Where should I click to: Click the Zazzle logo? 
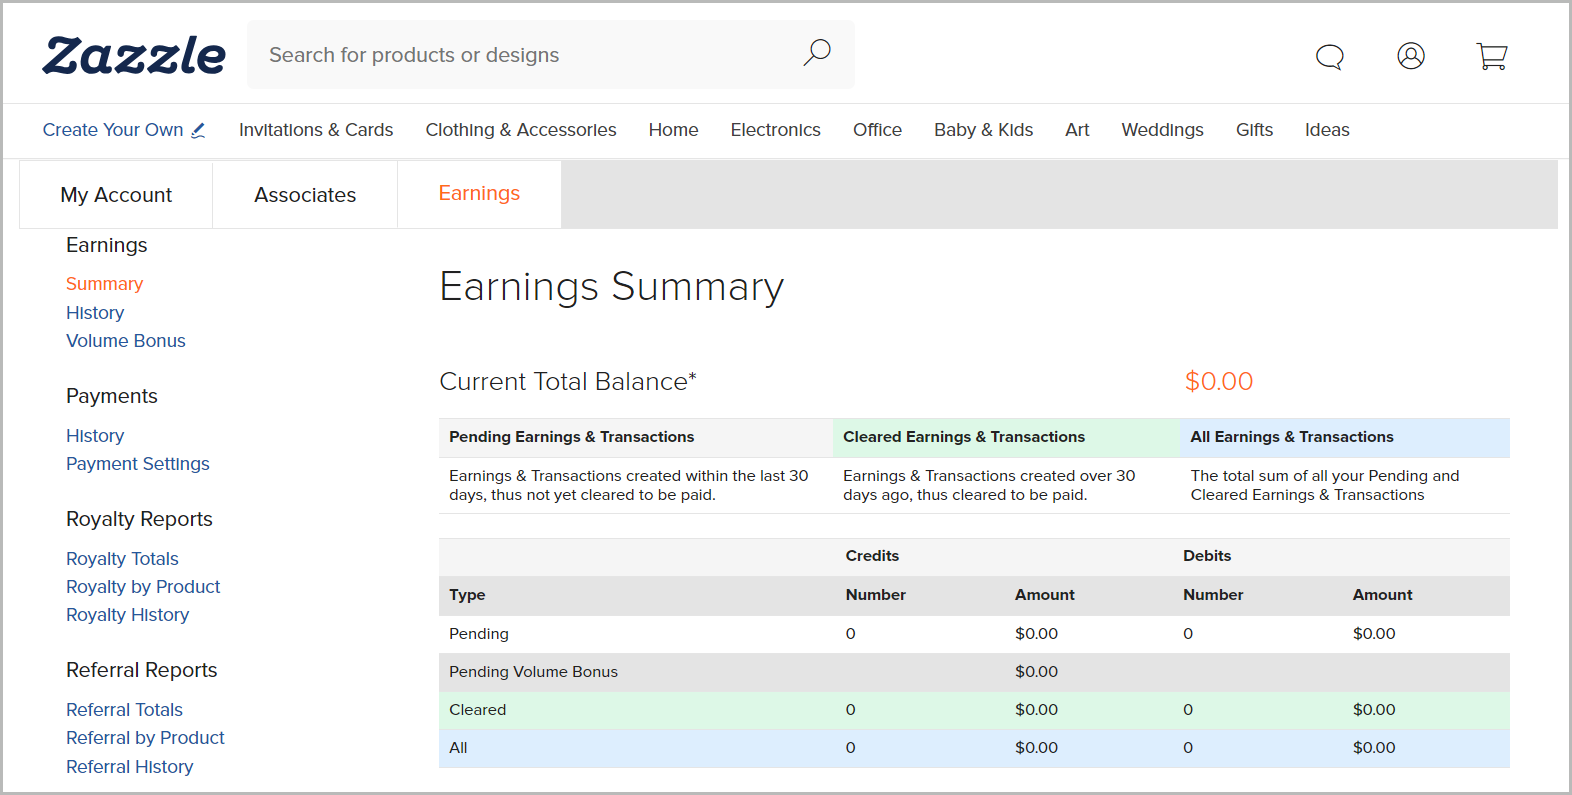134,55
